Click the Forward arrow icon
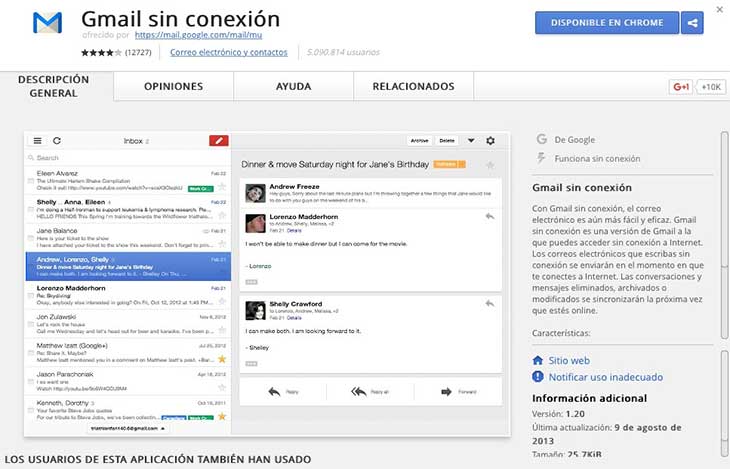Viewport: 730px width, 469px height. click(446, 392)
